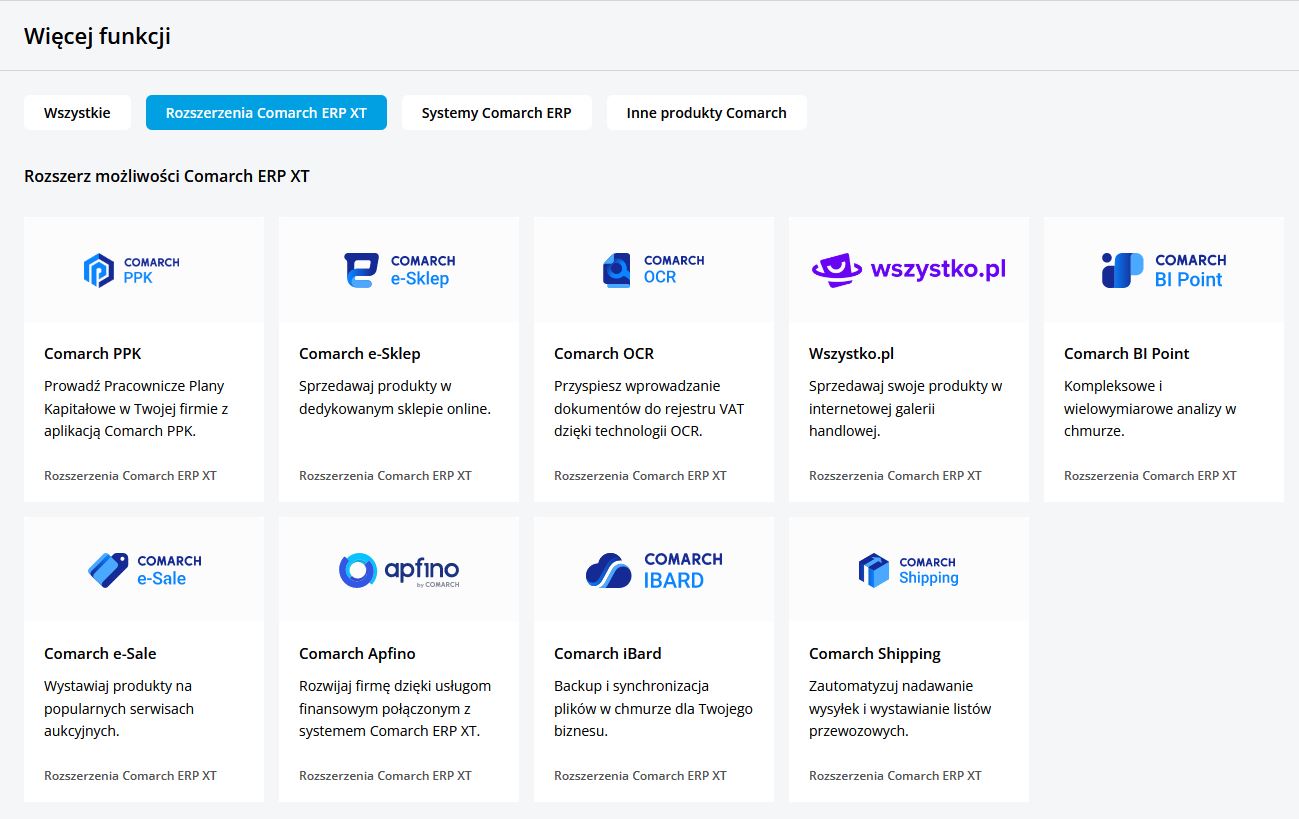Click the Comarch e-Sklep logo

[x=398, y=270]
